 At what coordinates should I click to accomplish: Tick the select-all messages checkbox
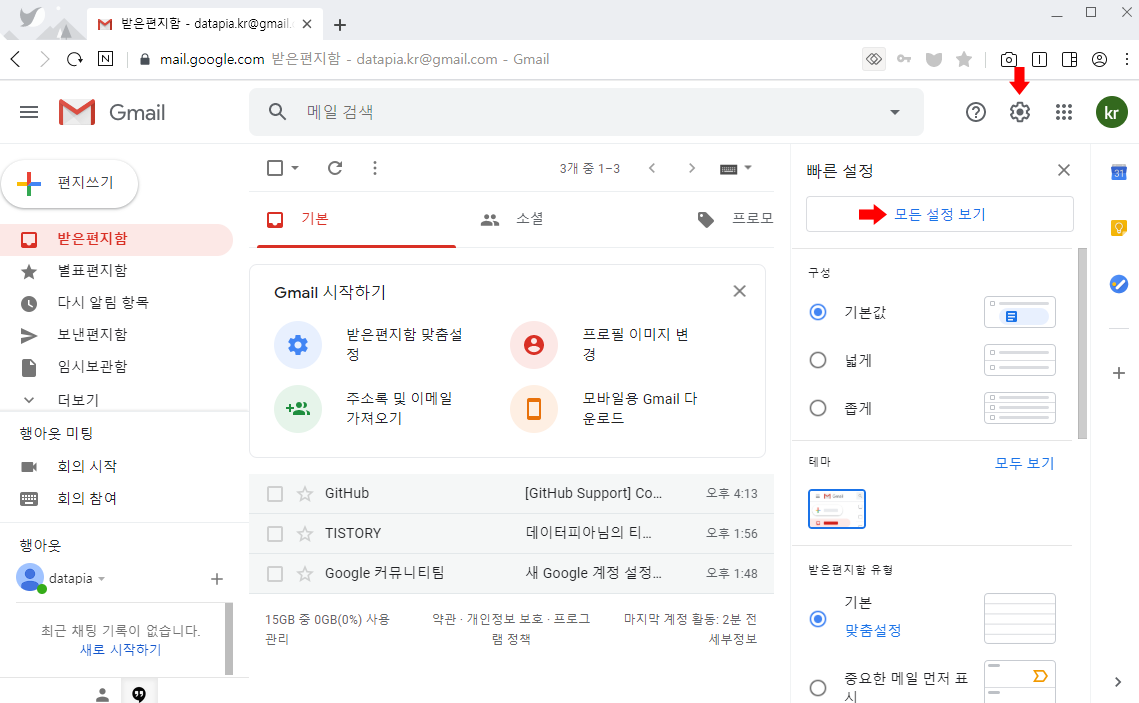[275, 168]
